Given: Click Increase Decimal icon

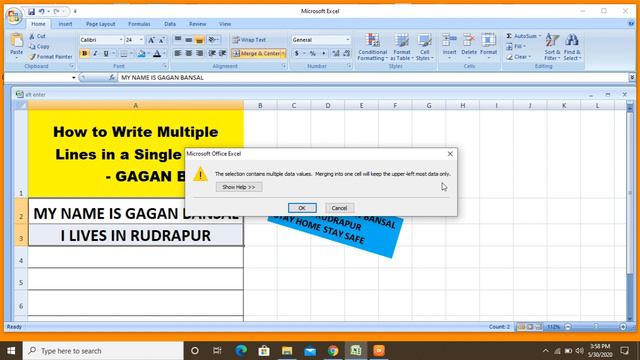Looking at the screenshot, I should 336,53.
